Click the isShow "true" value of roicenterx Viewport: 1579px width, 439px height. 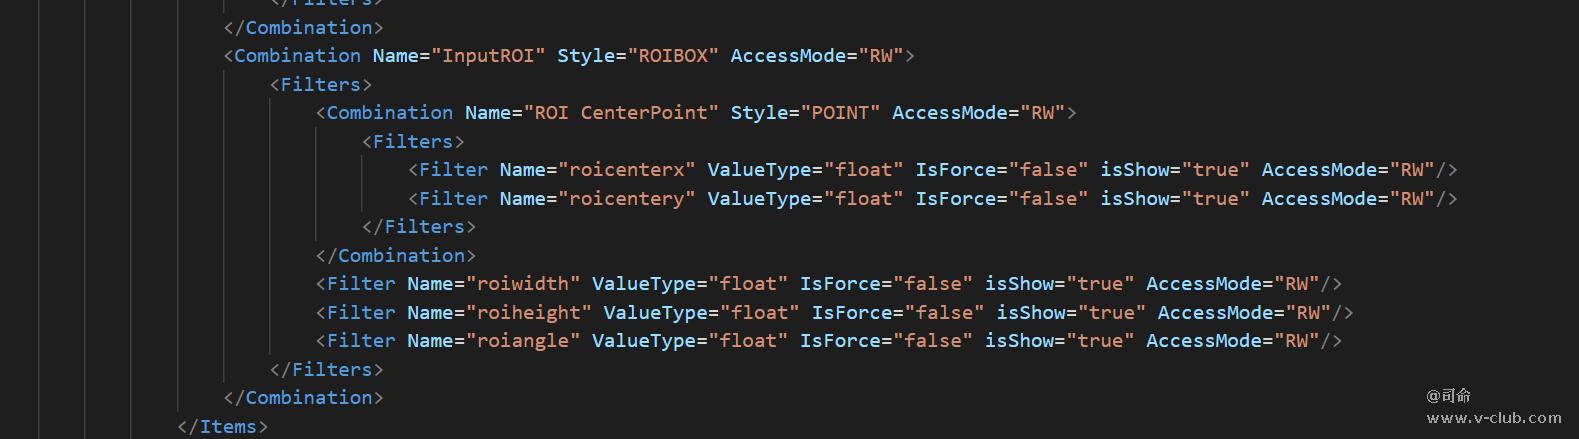point(1216,170)
